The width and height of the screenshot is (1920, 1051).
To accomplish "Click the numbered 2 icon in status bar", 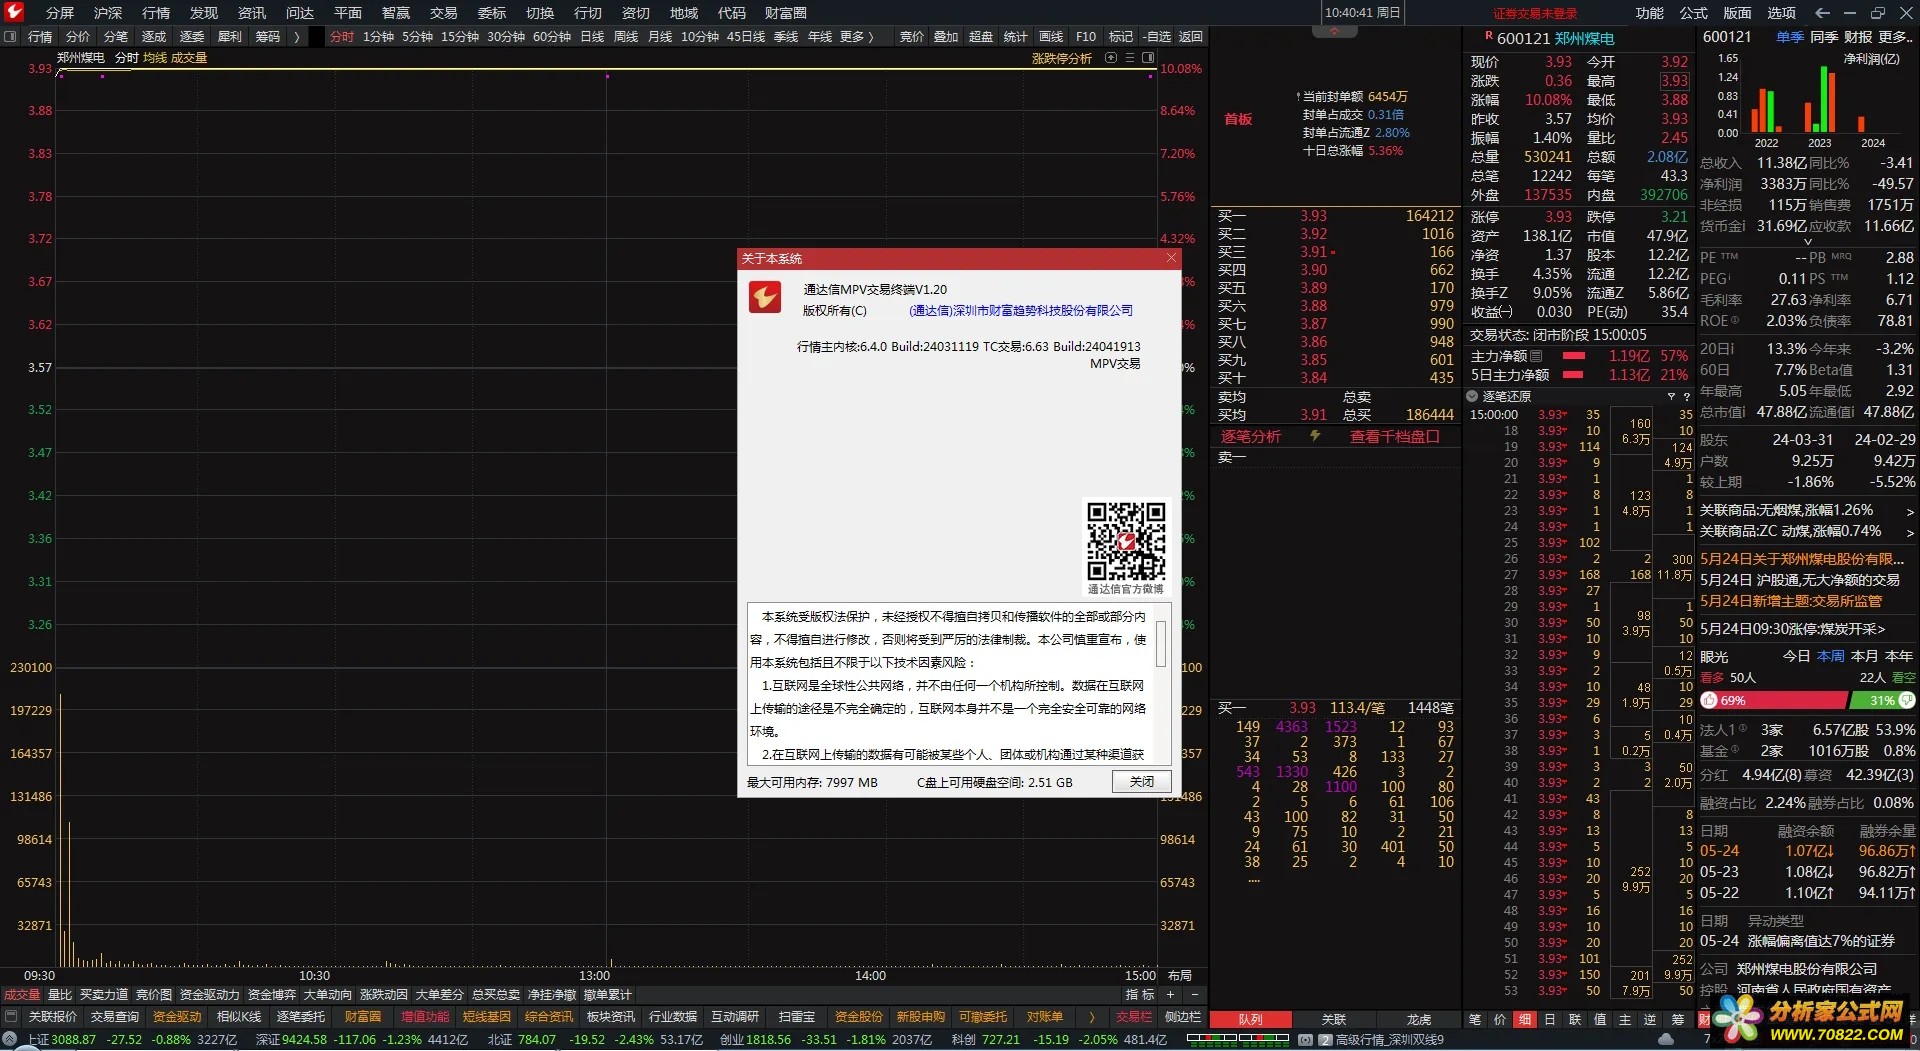I will coord(1325,1040).
